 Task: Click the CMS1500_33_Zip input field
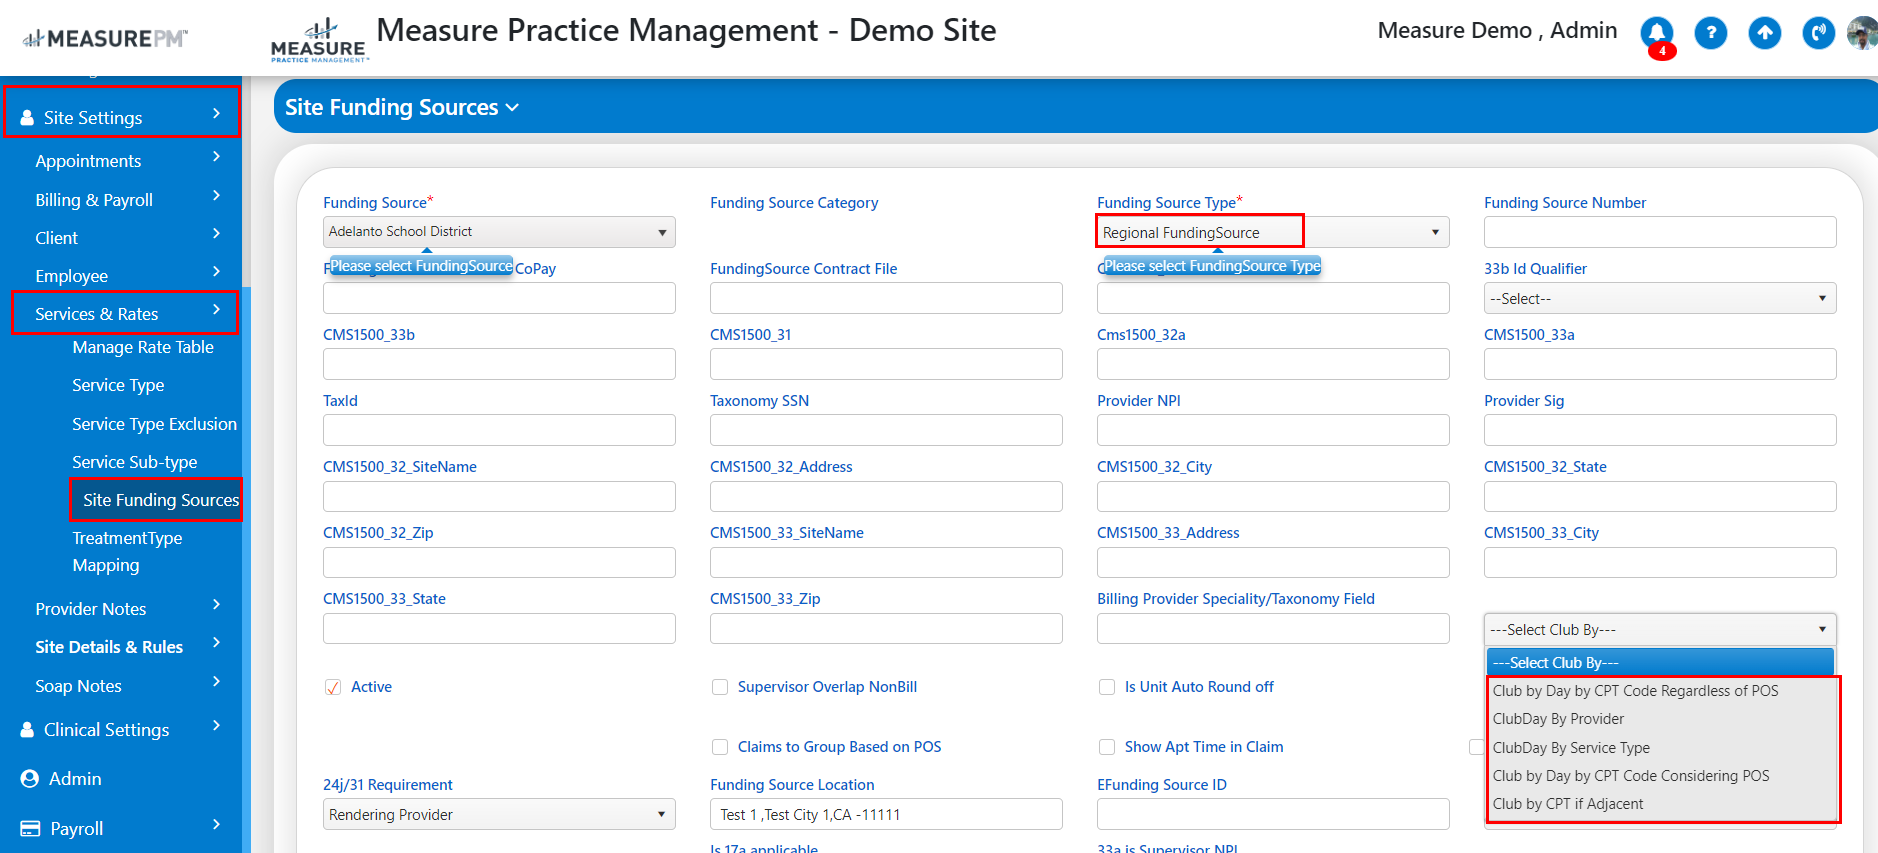886,628
